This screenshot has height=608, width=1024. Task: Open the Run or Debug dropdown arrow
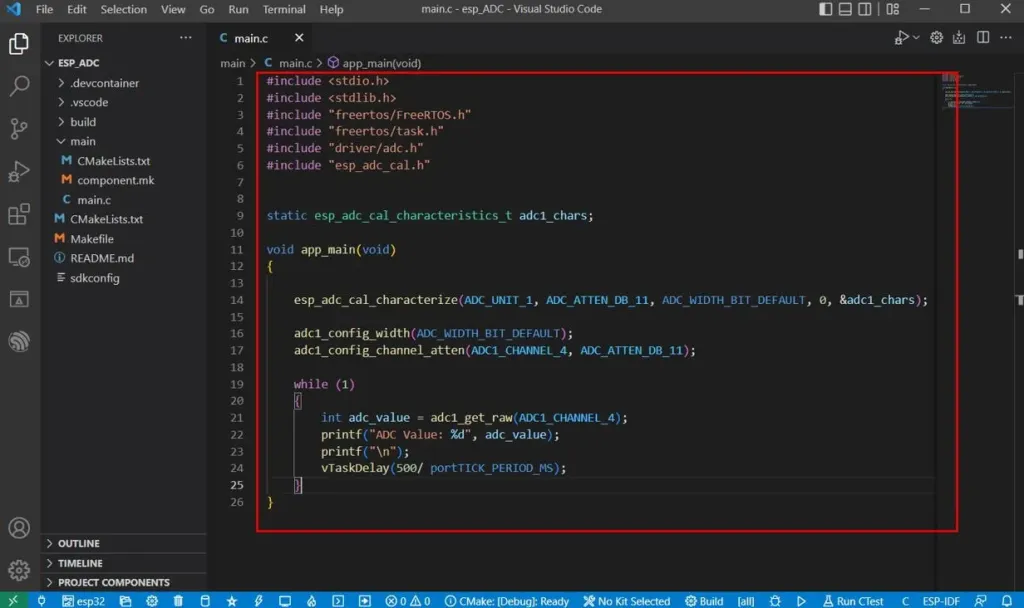(x=916, y=38)
